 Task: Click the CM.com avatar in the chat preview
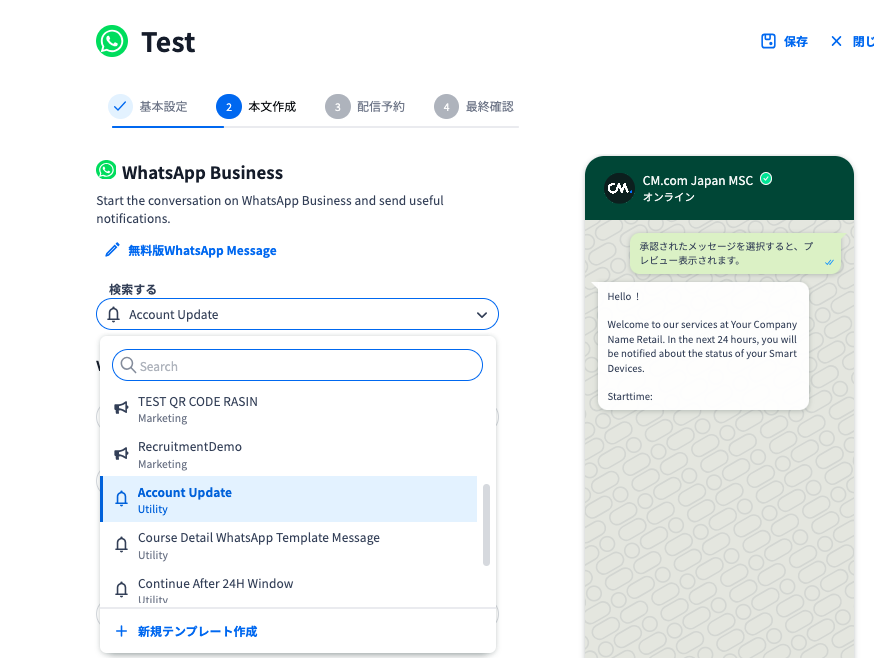pos(617,187)
